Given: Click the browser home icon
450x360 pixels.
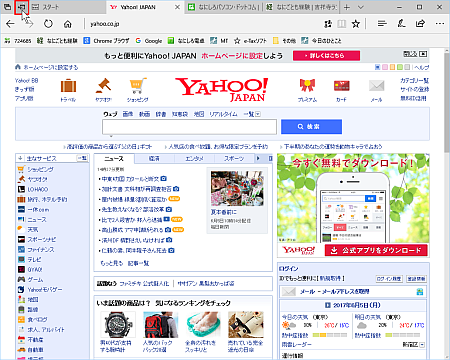Looking at the screenshot, I should click(x=68, y=24).
